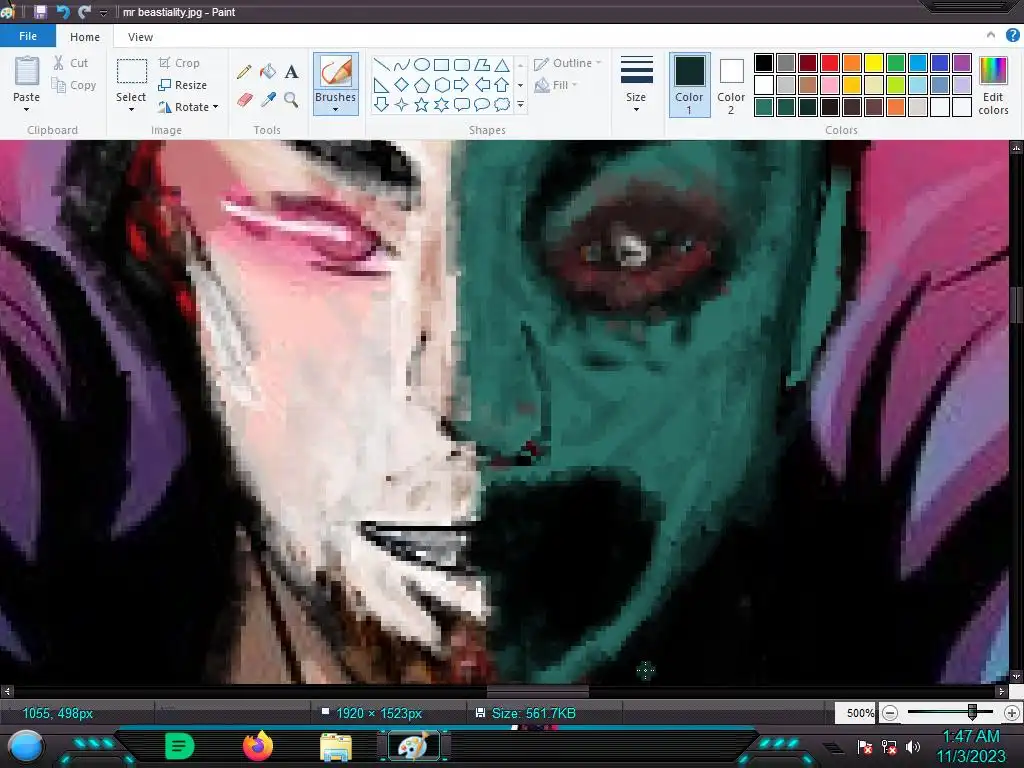Choose the Up arrow shape
The width and height of the screenshot is (1024, 768).
tap(502, 85)
